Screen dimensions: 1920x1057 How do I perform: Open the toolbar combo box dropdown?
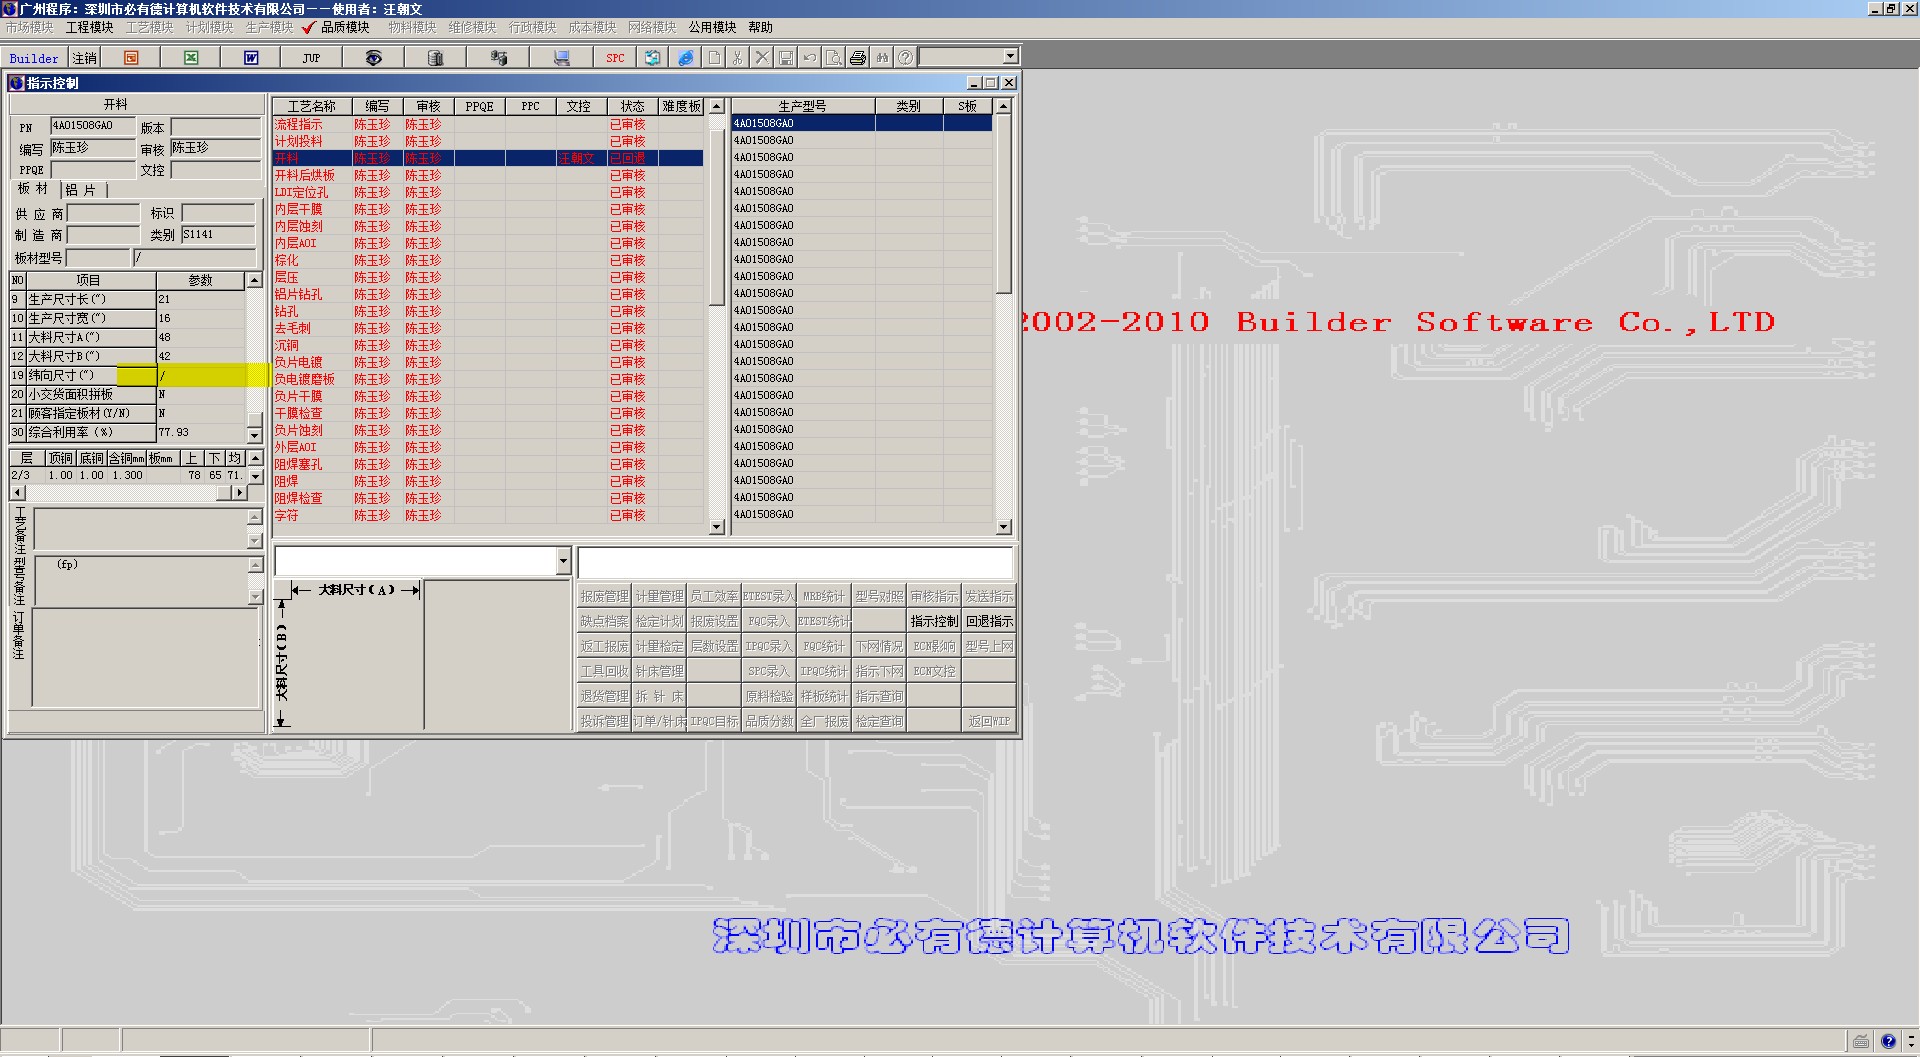[x=1010, y=57]
